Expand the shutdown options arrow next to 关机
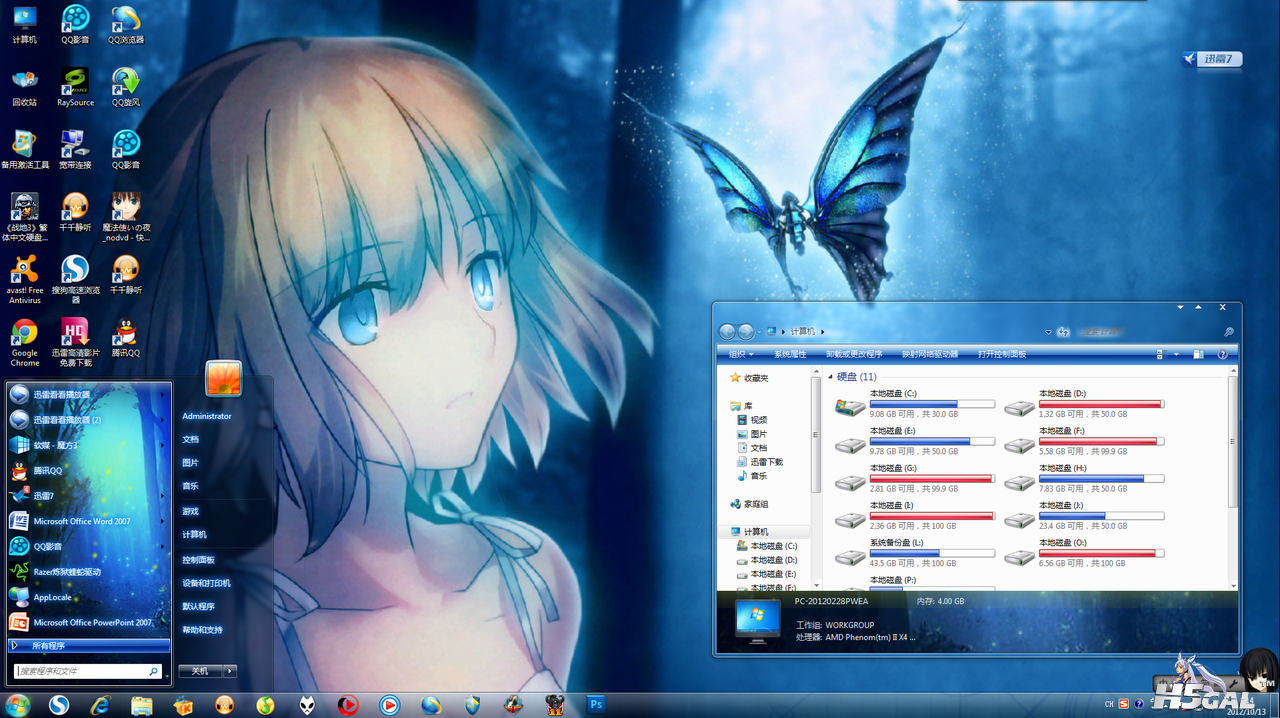The width and height of the screenshot is (1280, 718). click(x=230, y=671)
